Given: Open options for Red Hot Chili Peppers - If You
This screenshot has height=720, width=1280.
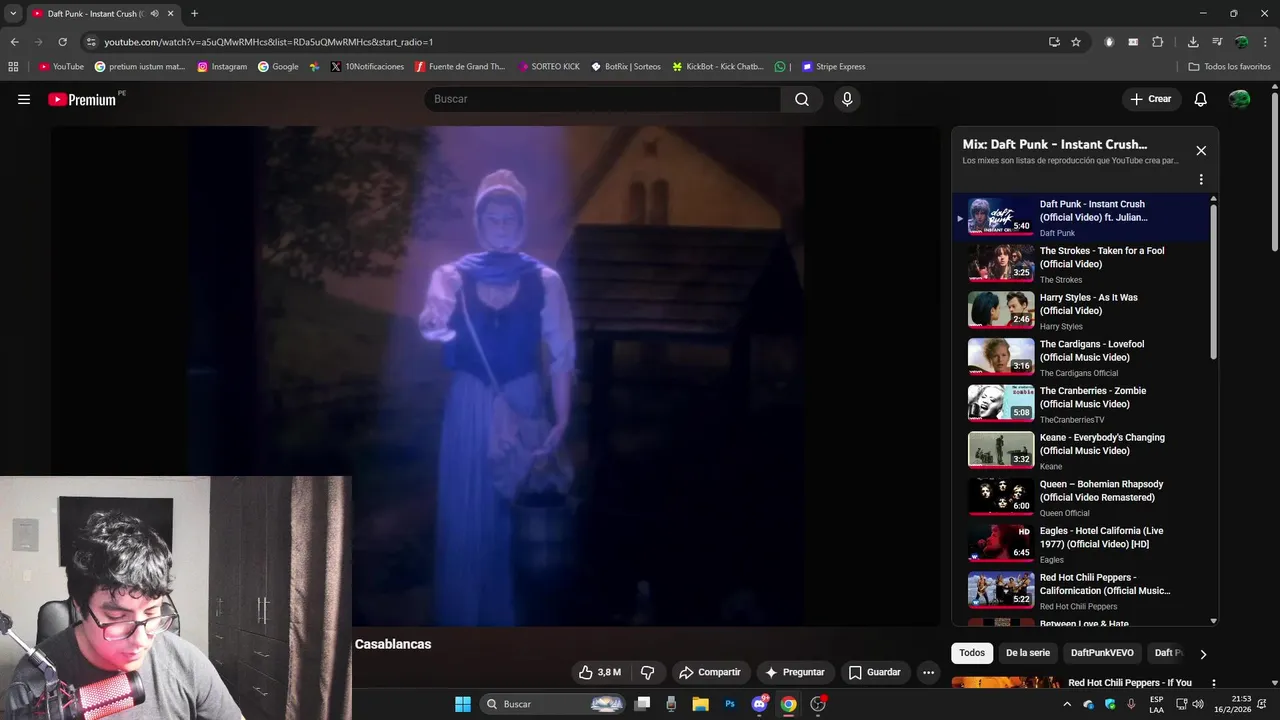Looking at the screenshot, I should tap(1214, 684).
